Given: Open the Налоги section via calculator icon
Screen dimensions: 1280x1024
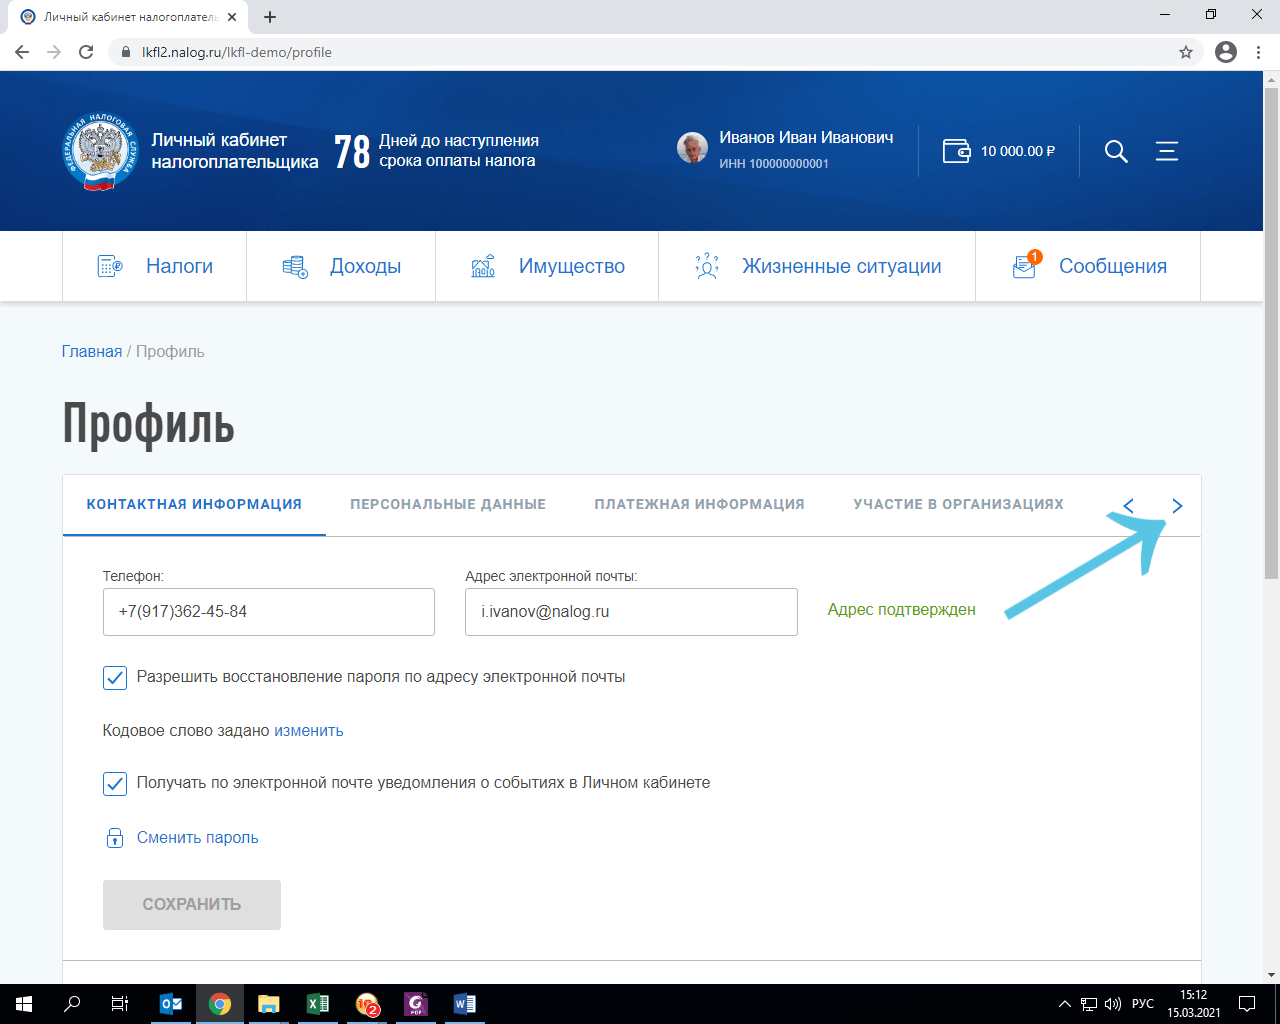Looking at the screenshot, I should point(110,265).
